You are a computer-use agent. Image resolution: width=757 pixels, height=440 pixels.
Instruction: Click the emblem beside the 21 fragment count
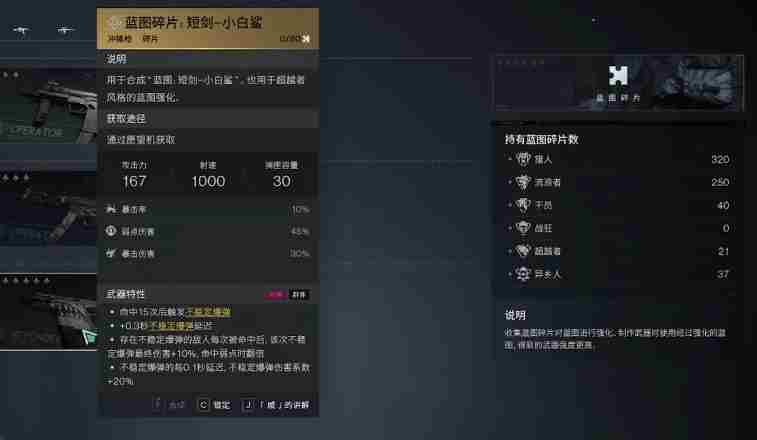[x=523, y=251]
